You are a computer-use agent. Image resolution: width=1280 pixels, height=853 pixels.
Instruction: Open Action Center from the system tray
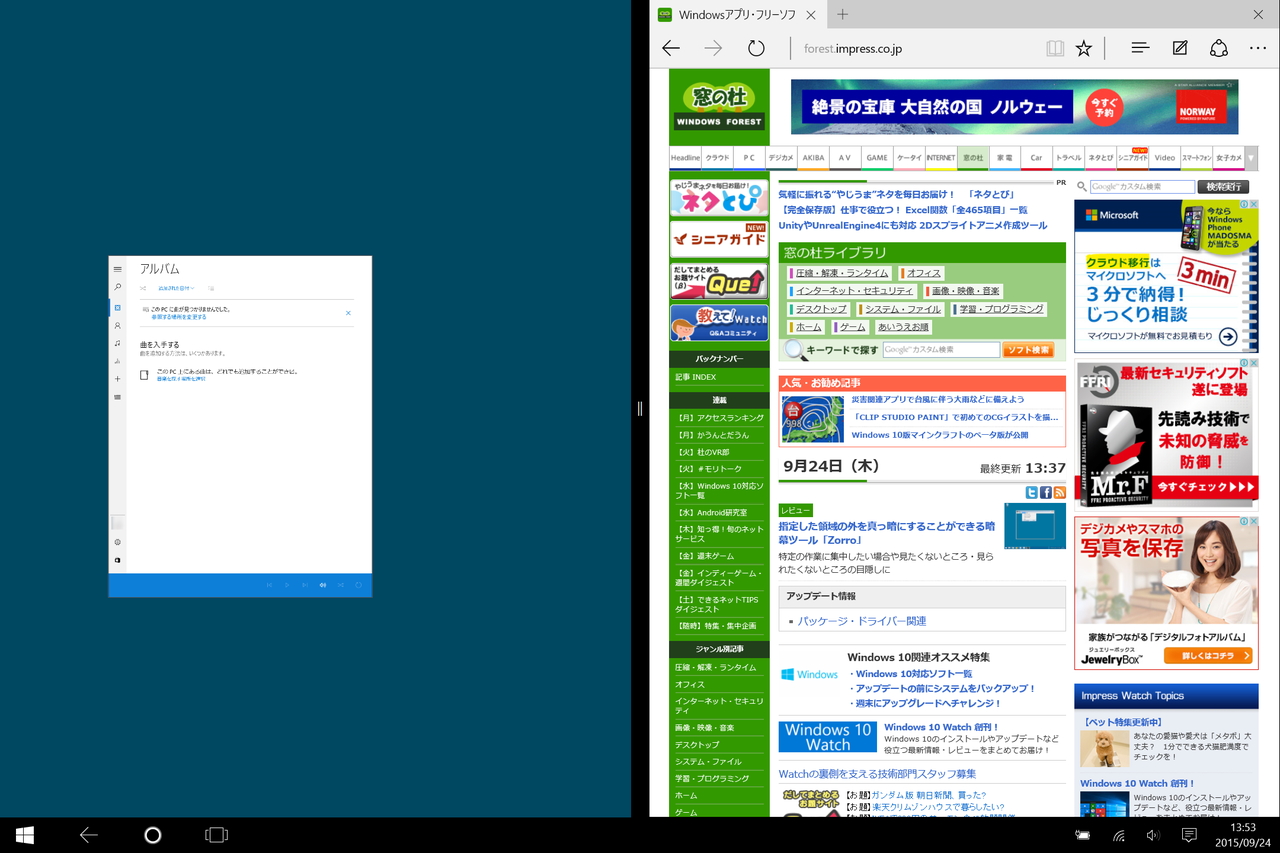[1189, 835]
